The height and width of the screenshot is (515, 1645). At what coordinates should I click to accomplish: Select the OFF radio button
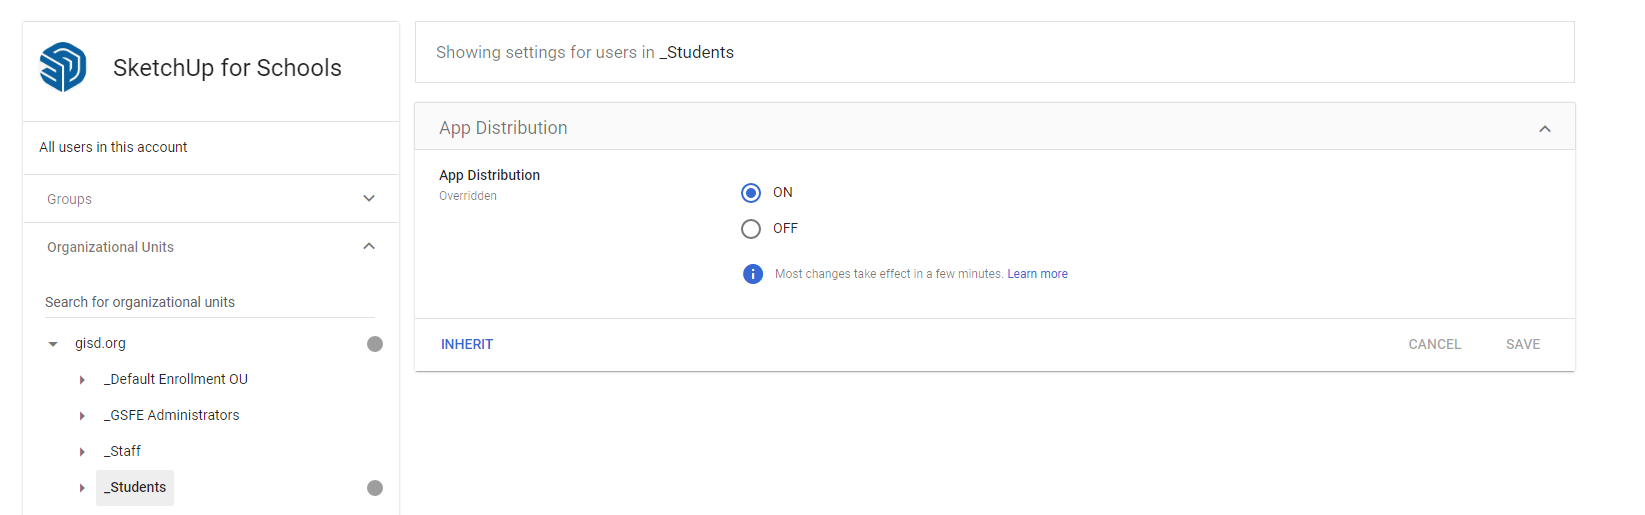coord(751,229)
